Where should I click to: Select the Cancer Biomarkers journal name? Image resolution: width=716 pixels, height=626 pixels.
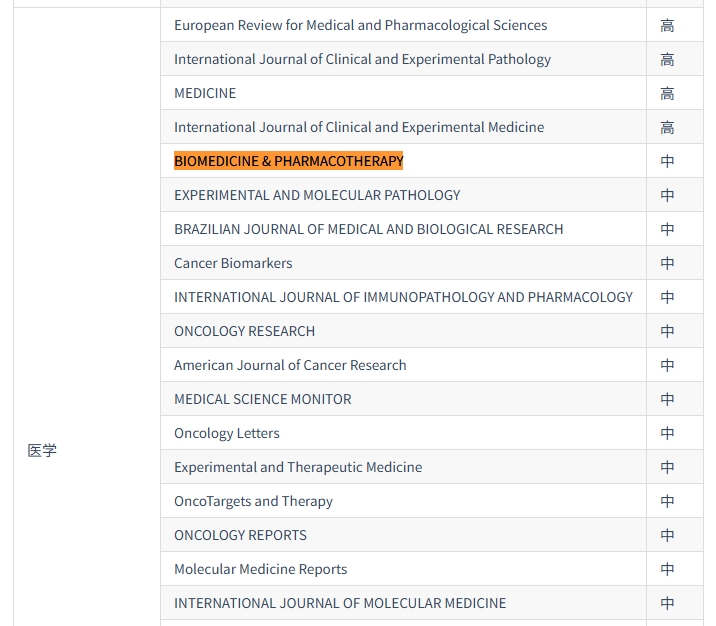click(x=233, y=263)
